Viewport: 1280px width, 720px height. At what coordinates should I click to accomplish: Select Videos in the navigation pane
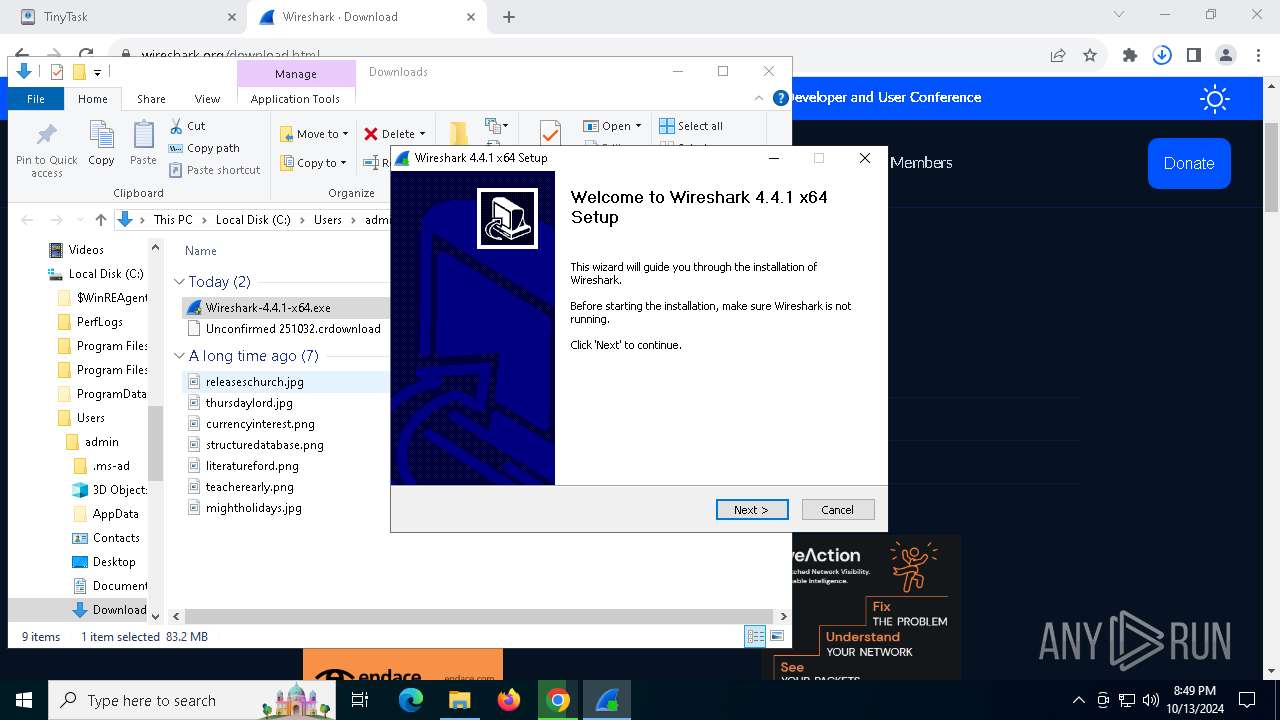(x=86, y=250)
